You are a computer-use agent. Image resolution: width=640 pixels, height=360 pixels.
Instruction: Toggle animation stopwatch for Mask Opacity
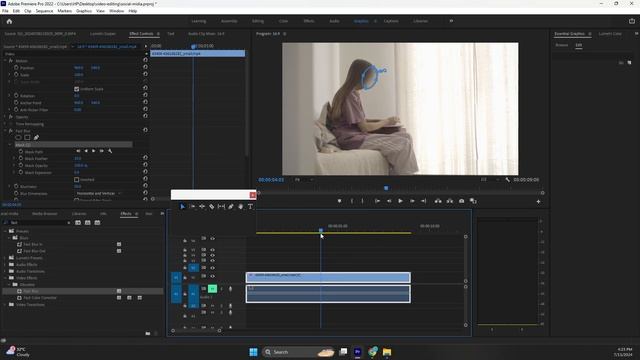tap(21, 165)
